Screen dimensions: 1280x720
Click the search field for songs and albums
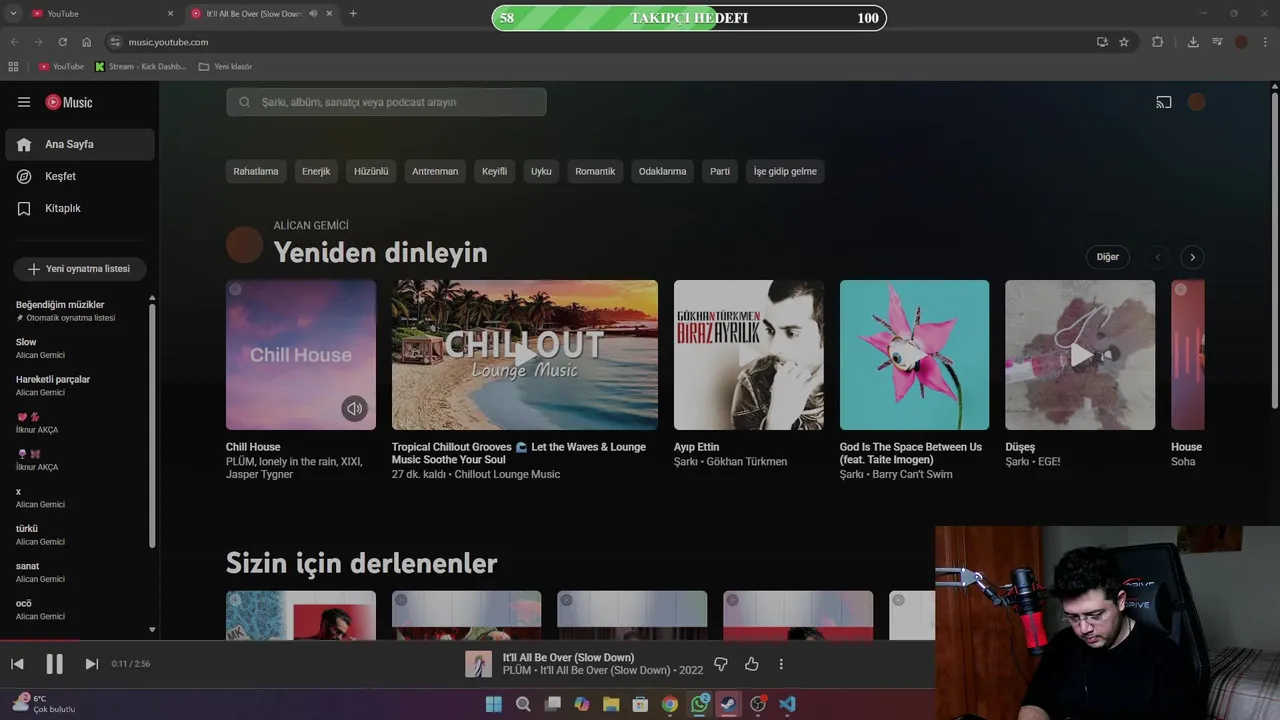point(386,102)
